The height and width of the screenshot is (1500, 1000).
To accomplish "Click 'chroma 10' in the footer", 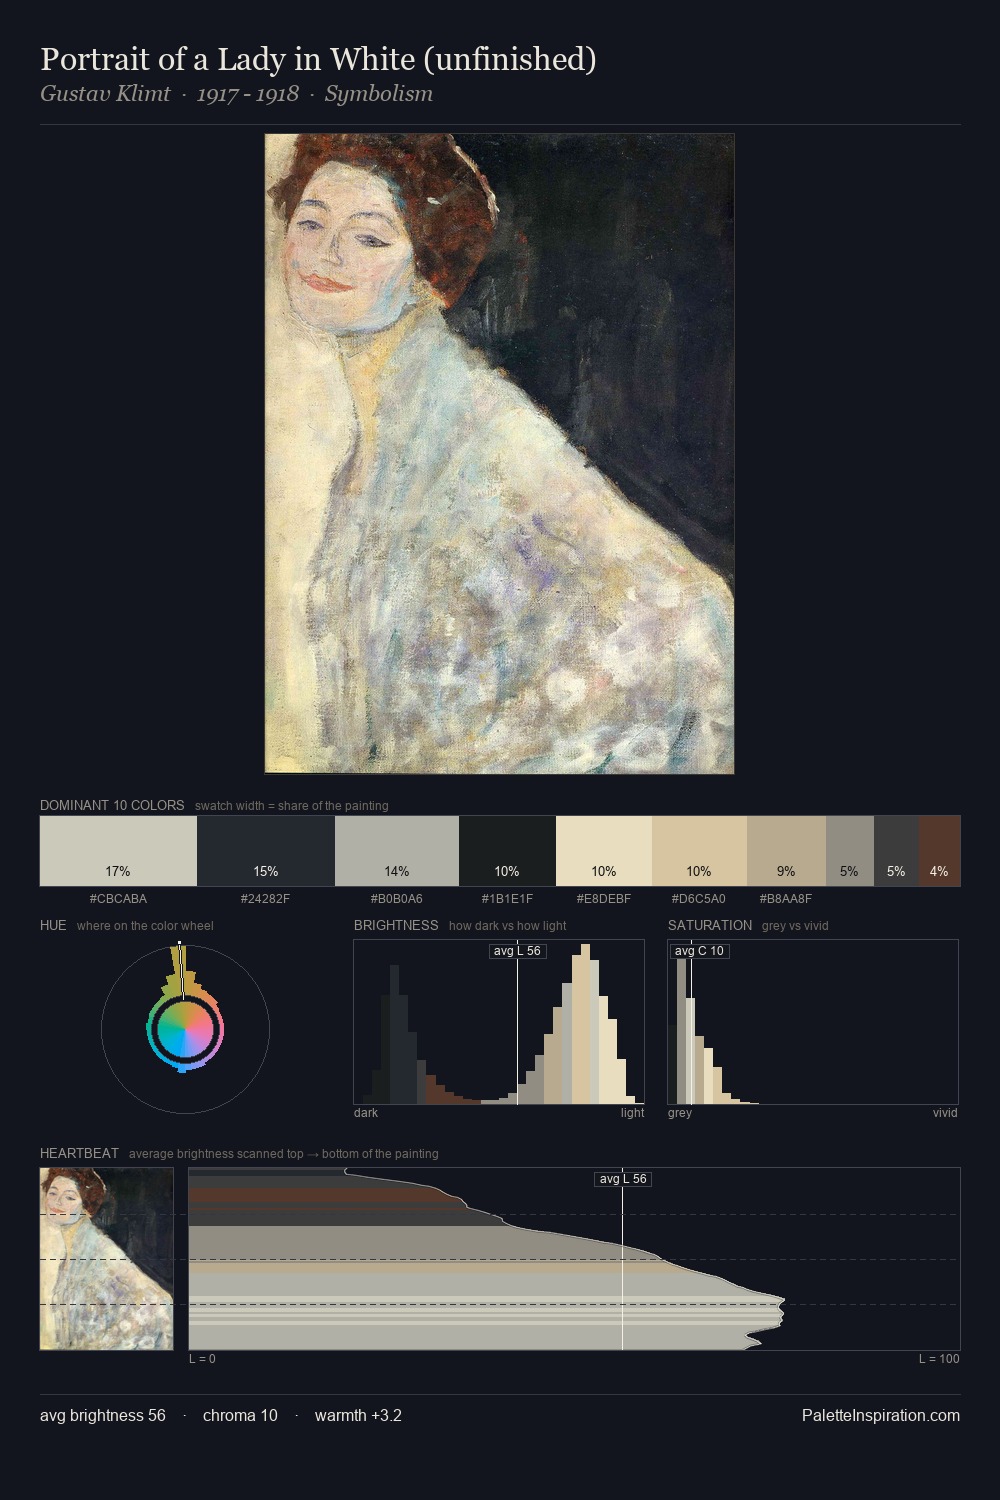I will coord(240,1415).
